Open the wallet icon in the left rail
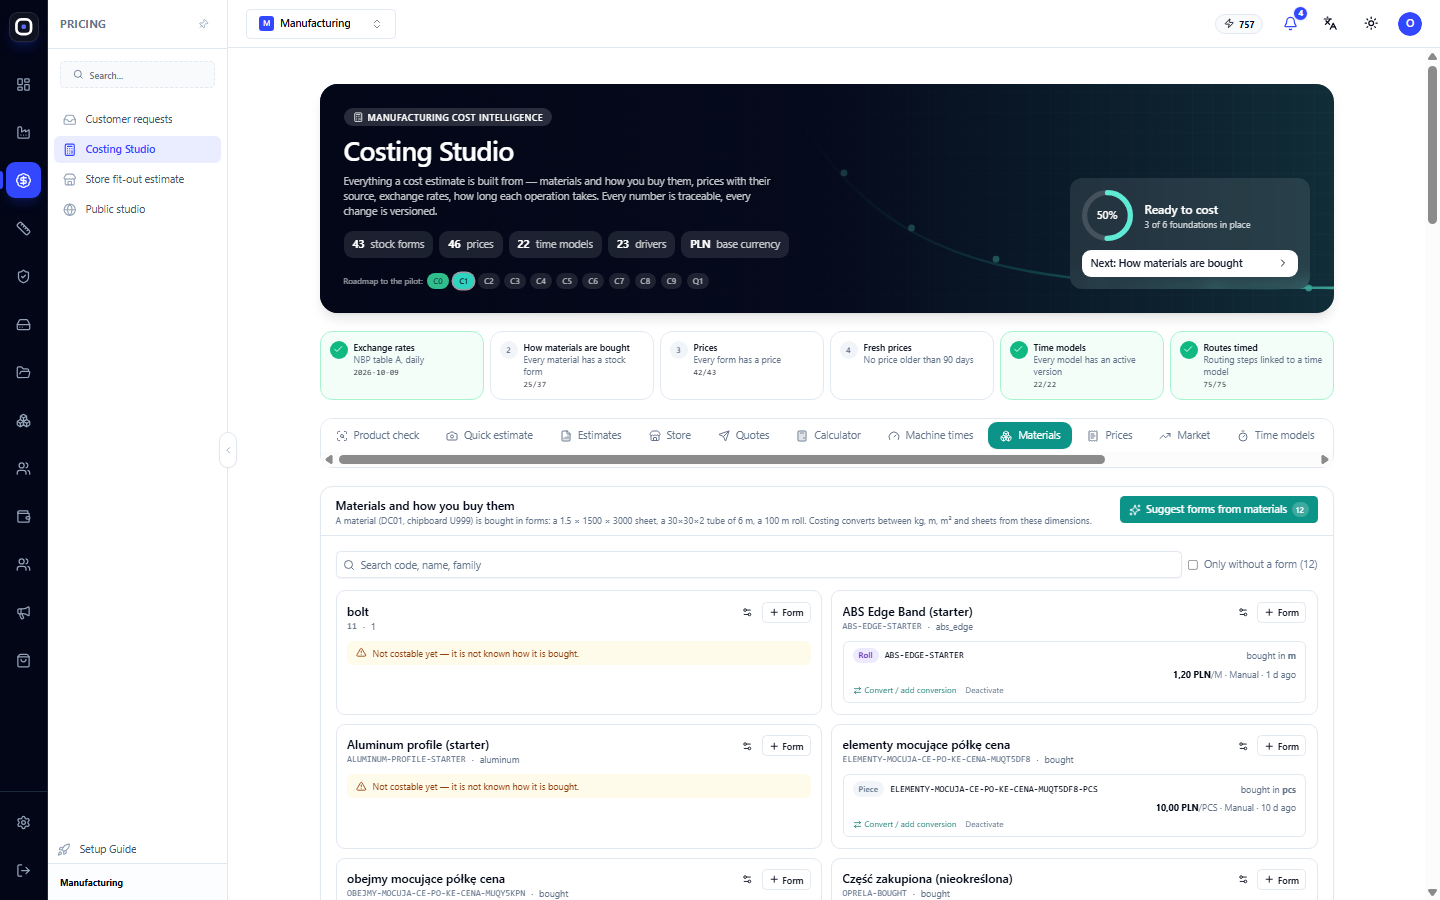 [24, 517]
